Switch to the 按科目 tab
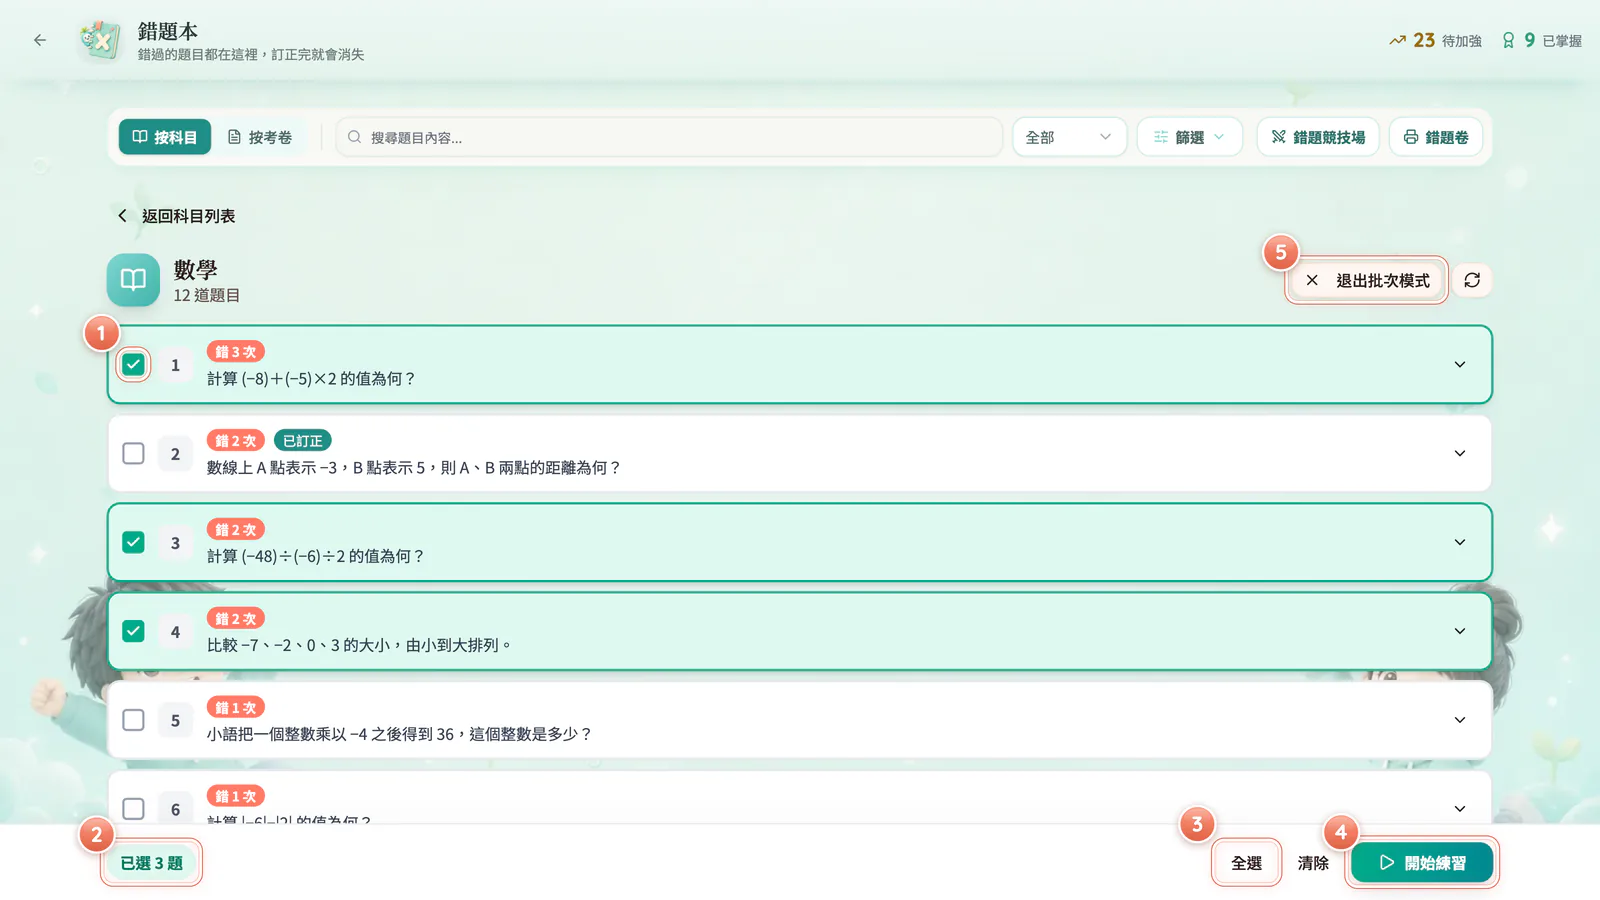 point(165,137)
